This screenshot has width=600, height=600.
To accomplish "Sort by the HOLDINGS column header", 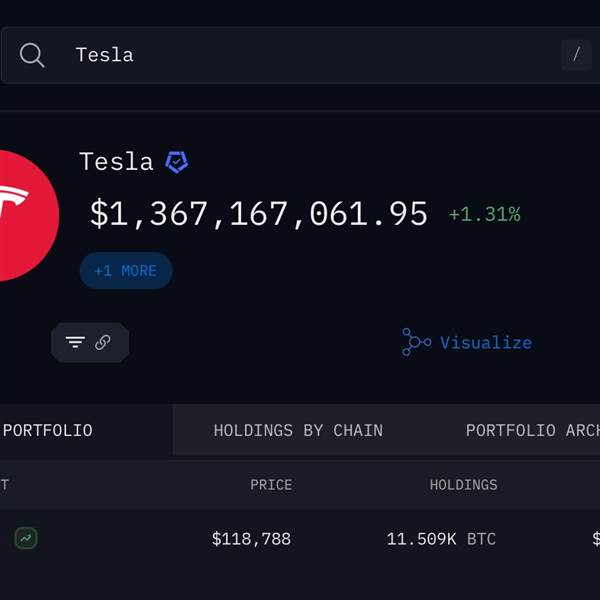I will [x=463, y=485].
